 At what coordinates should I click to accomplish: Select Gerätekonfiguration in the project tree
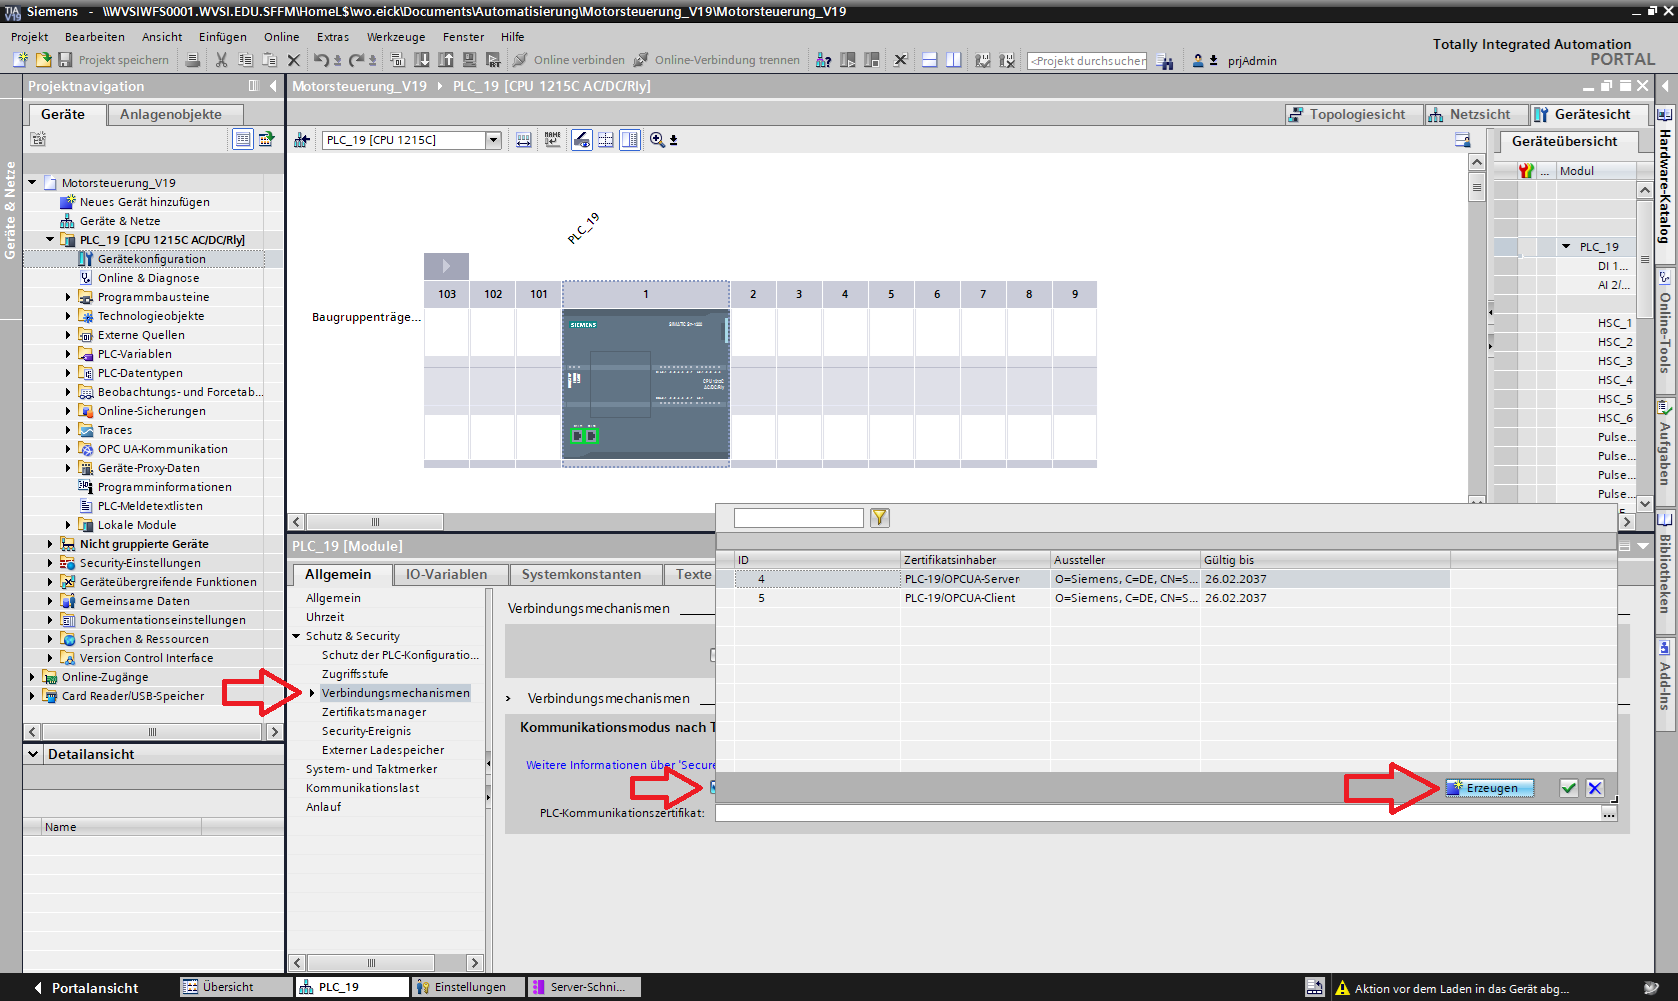coord(152,259)
